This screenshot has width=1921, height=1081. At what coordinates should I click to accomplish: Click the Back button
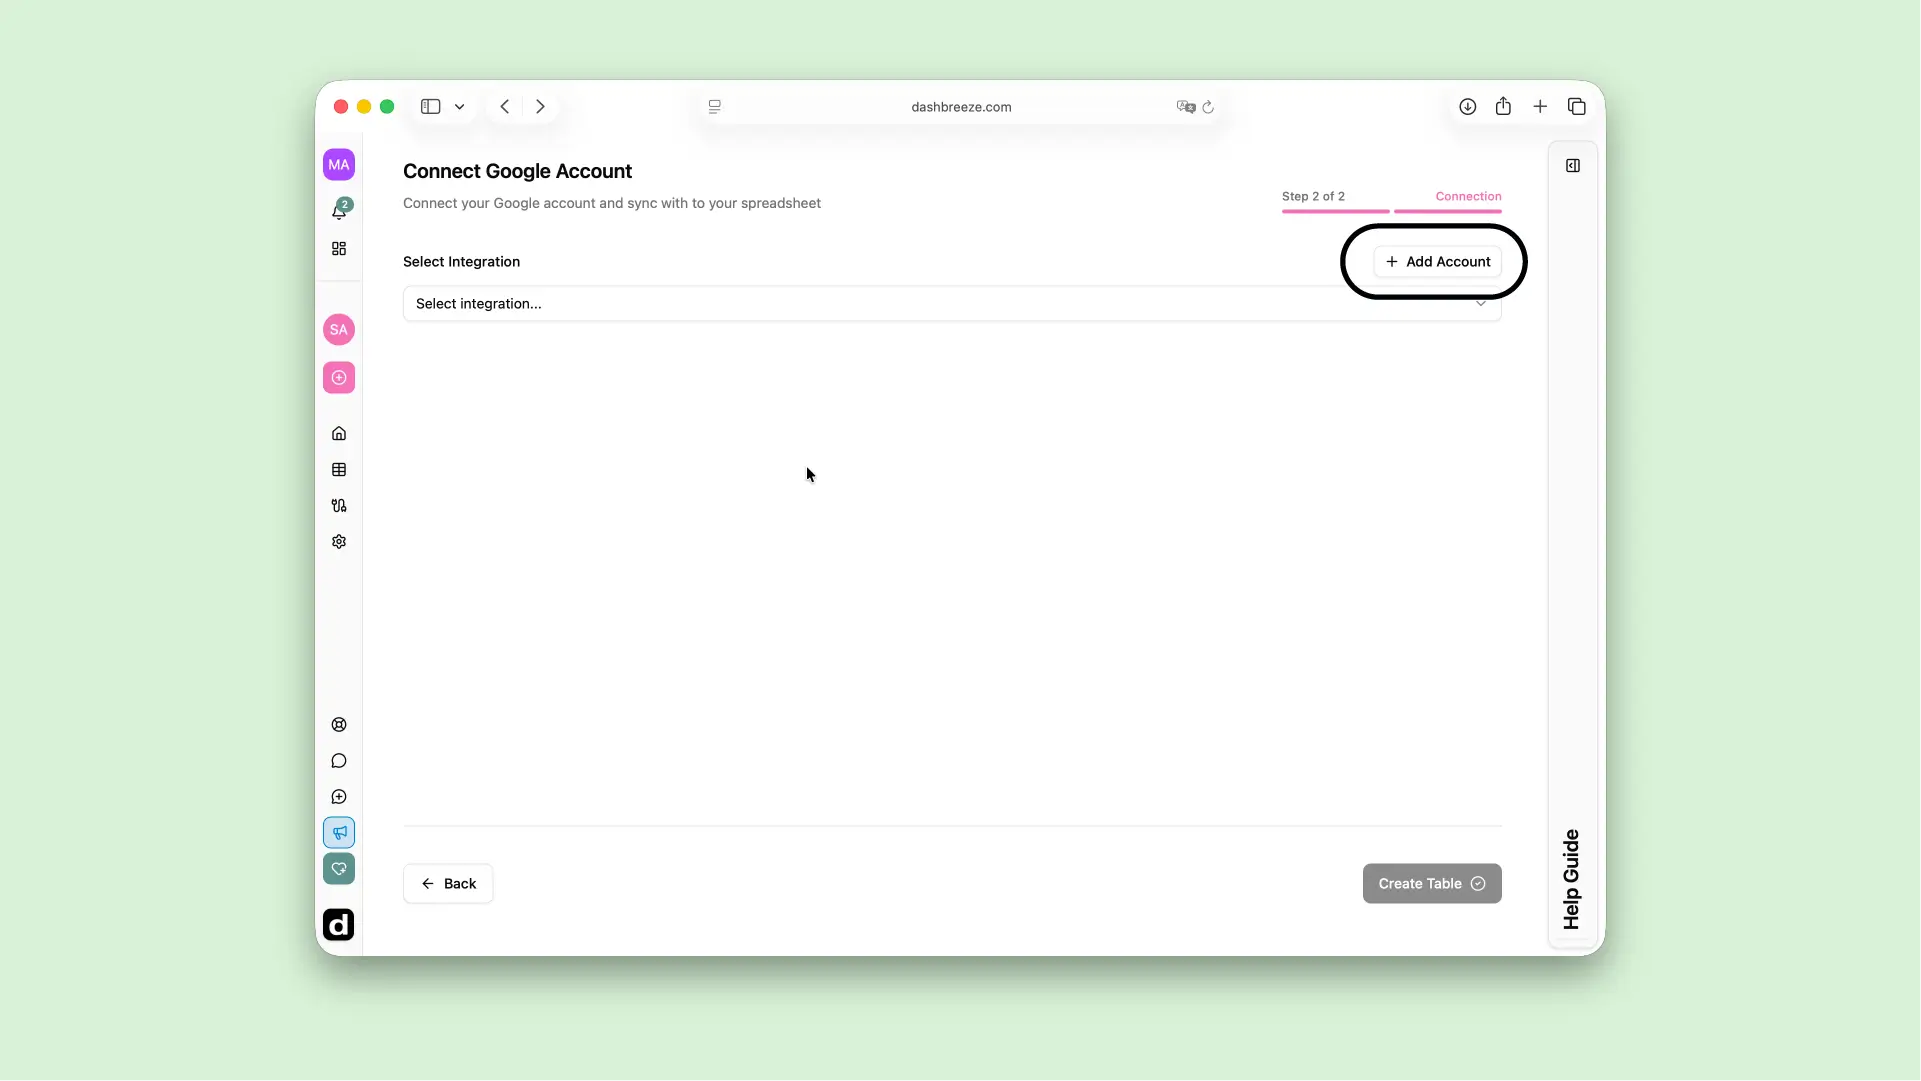pyautogui.click(x=448, y=884)
